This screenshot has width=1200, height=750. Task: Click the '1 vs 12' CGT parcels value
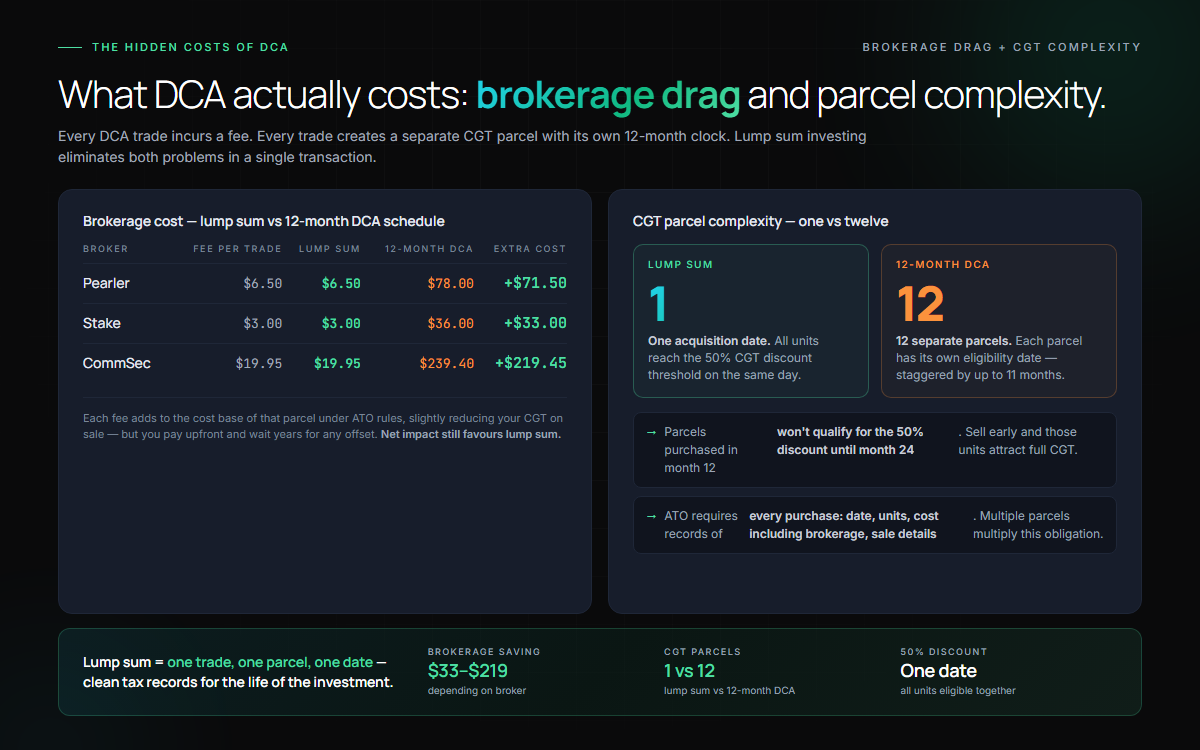pos(690,671)
